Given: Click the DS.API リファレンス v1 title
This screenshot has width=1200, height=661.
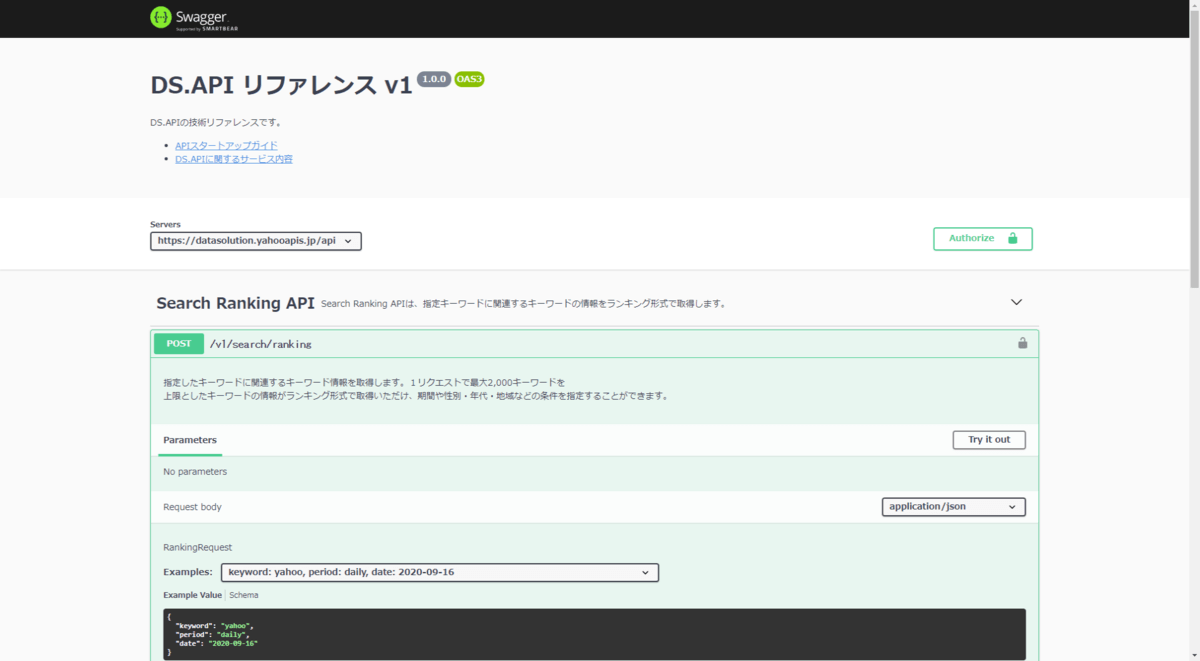Looking at the screenshot, I should click(x=281, y=85).
